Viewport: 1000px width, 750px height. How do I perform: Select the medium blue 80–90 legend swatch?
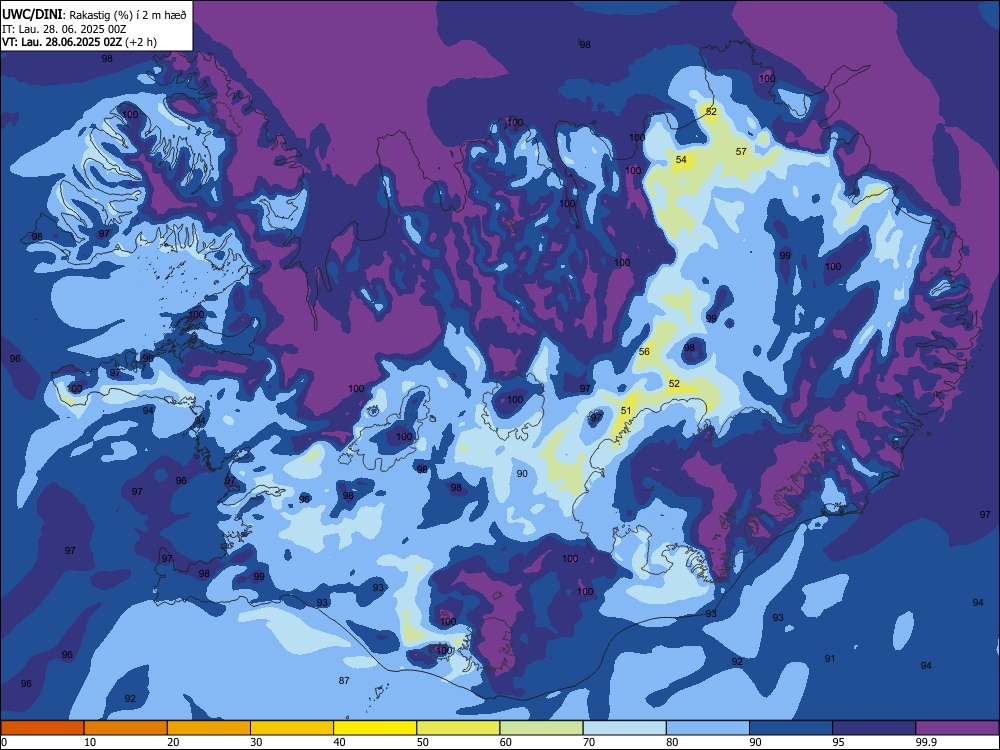[x=708, y=728]
